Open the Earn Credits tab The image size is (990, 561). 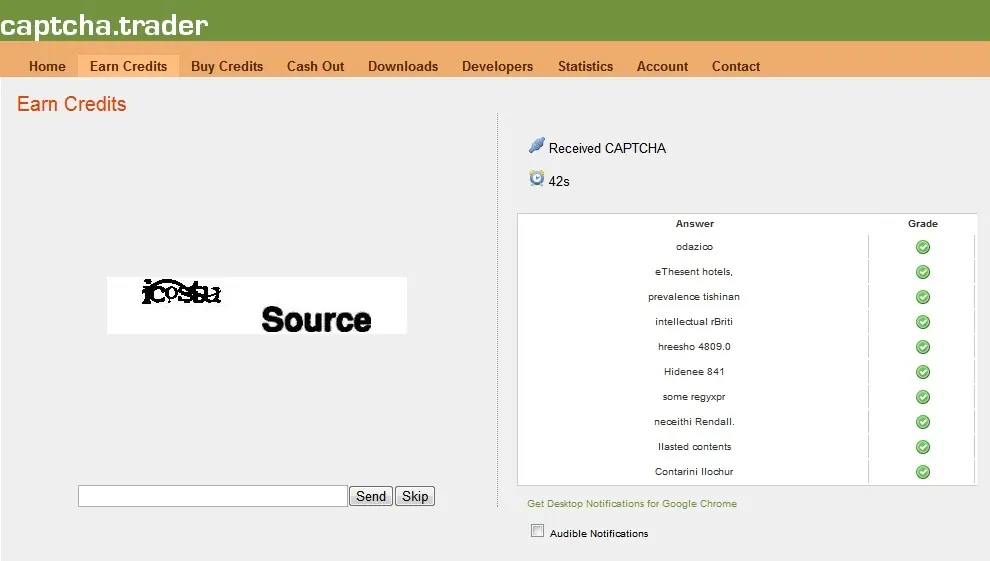128,66
